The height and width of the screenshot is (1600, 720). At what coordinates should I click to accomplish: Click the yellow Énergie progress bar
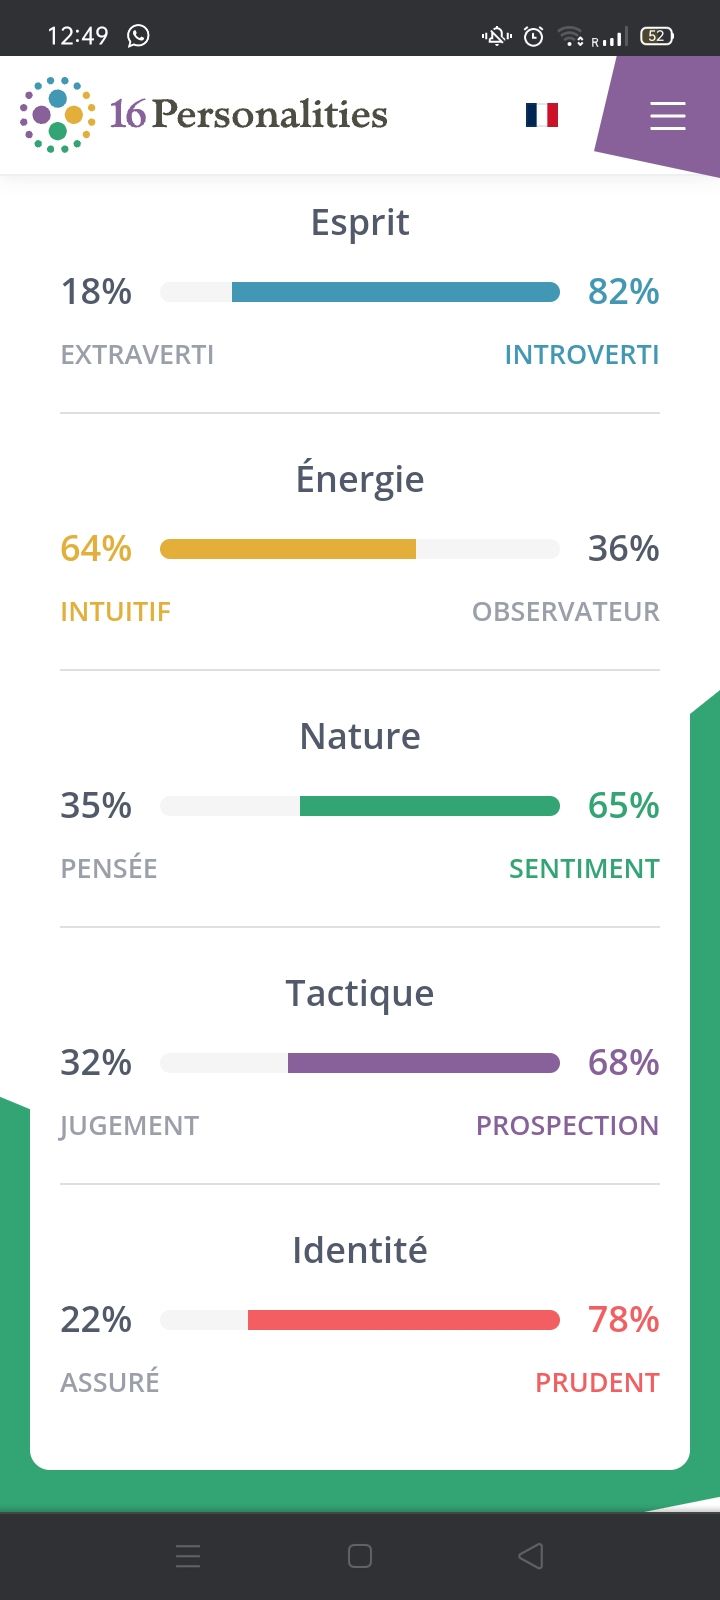[360, 549]
